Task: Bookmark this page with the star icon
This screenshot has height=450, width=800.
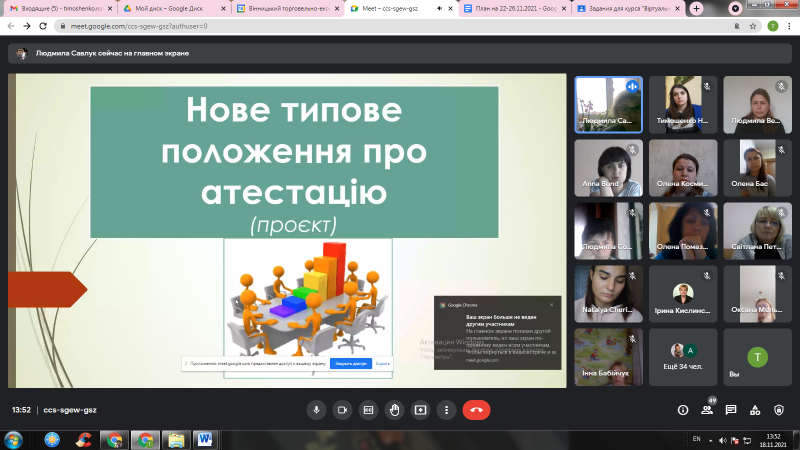Action: click(753, 26)
